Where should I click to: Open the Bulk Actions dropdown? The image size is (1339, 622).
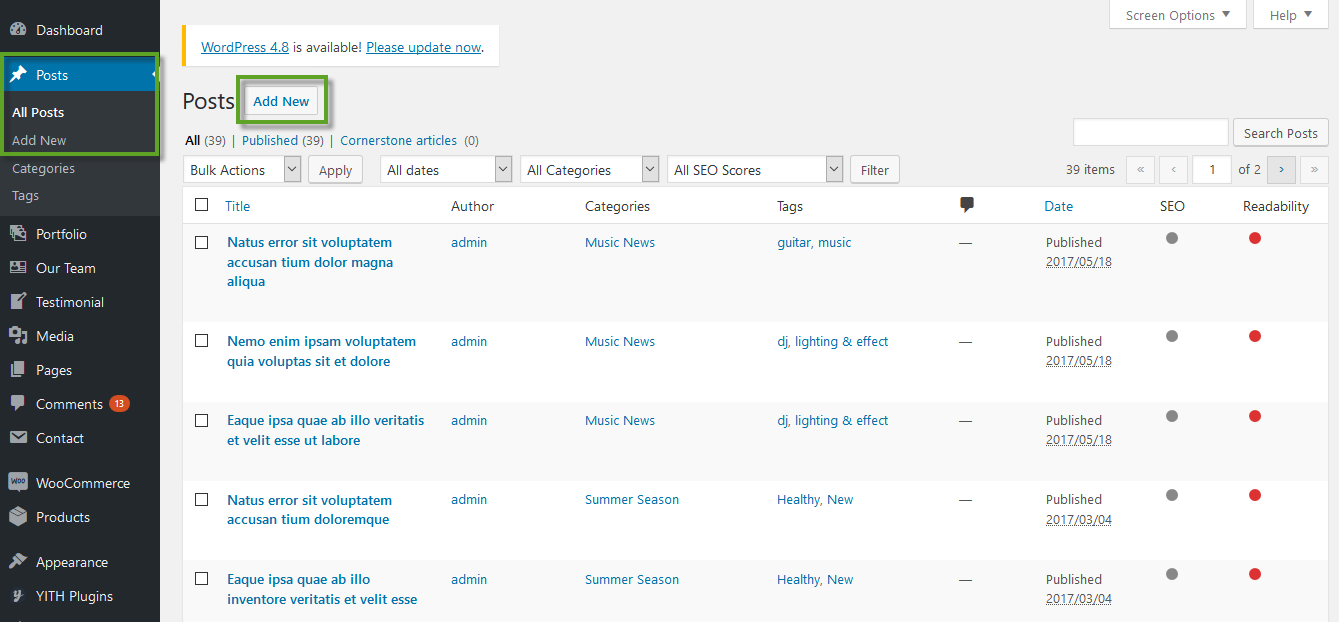tap(242, 170)
